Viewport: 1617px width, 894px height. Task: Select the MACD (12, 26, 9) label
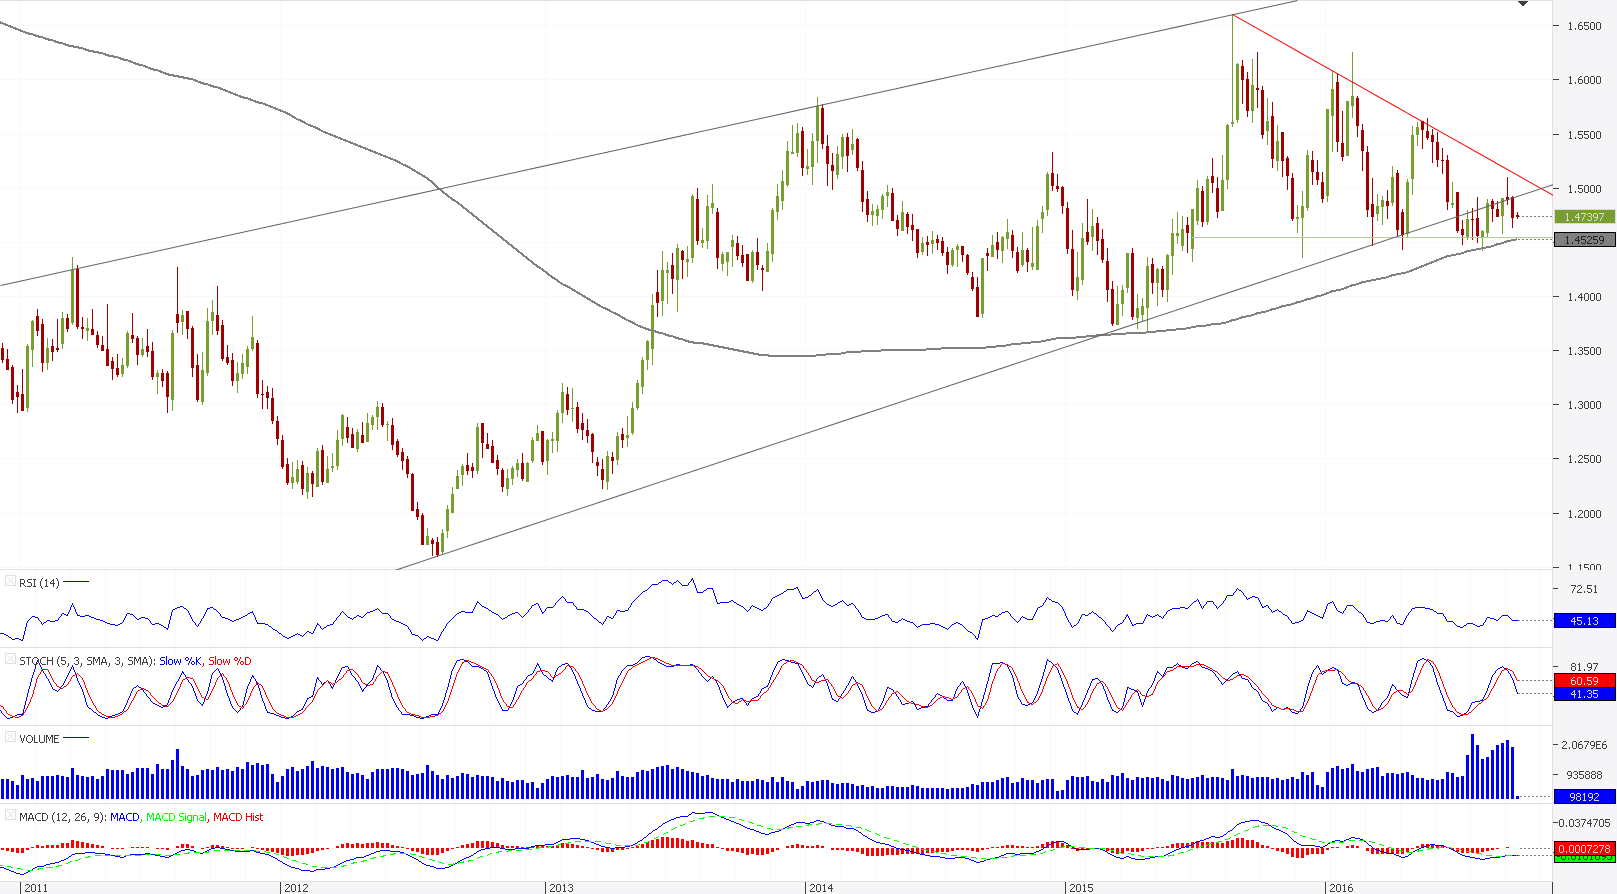point(63,817)
